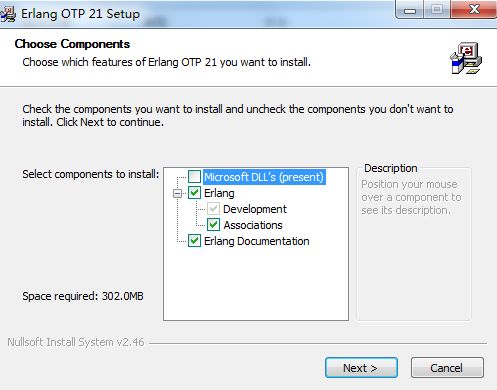Close the setup window with X
497x390 pixels.
(474, 10)
